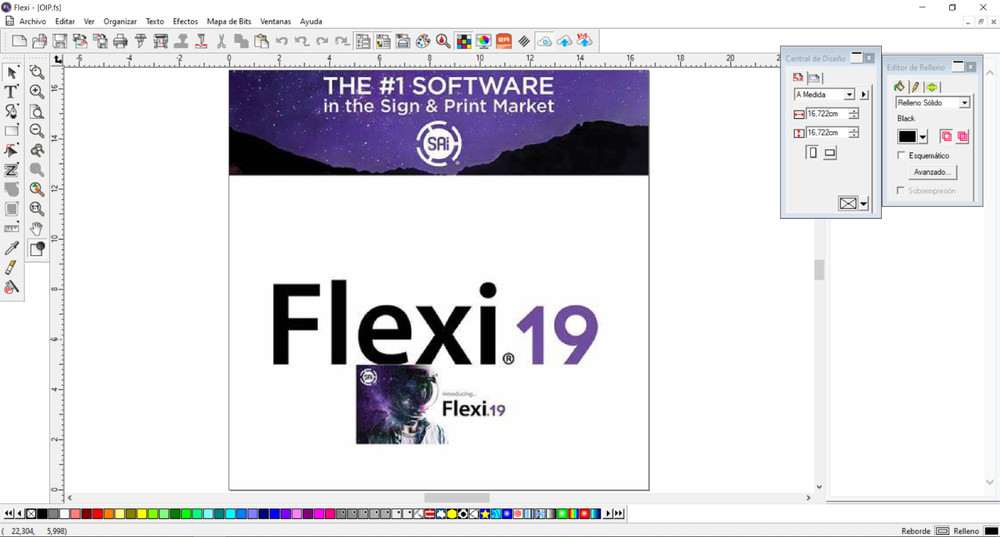Select the Rectangle shape tool

tap(11, 131)
